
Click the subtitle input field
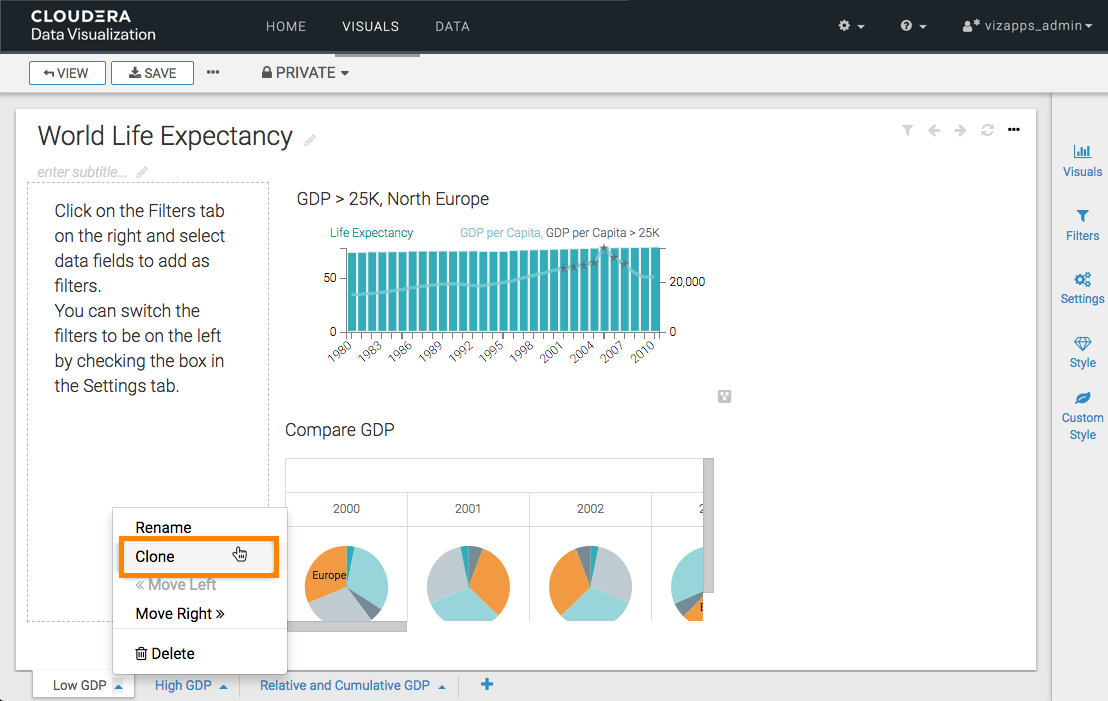tap(83, 172)
